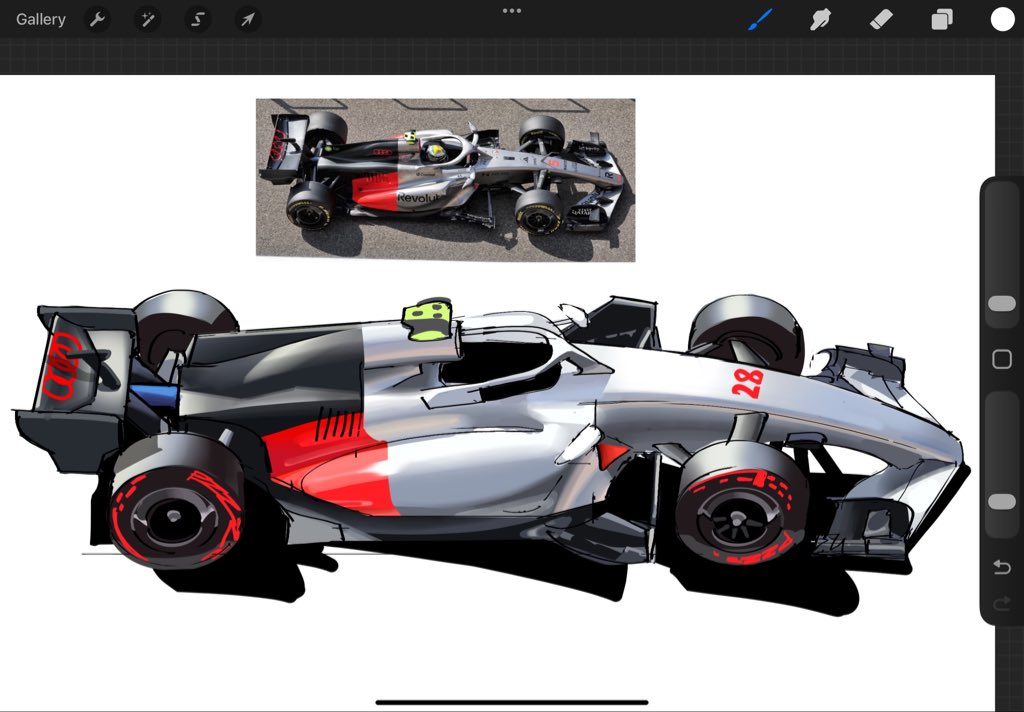Open the active color picker
Image resolution: width=1024 pixels, height=712 pixels.
pos(1000,19)
